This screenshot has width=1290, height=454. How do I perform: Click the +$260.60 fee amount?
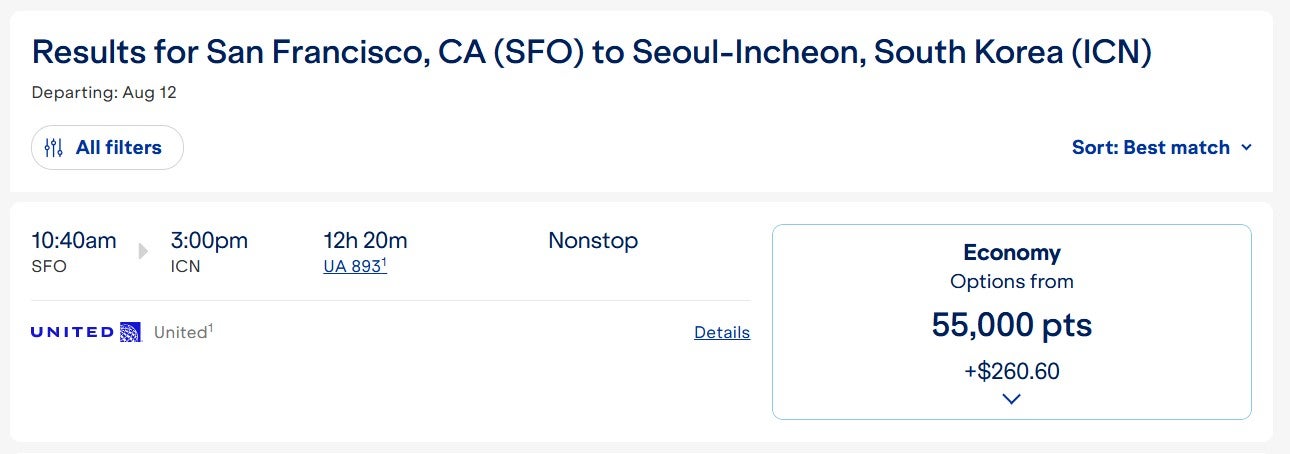(x=1011, y=372)
